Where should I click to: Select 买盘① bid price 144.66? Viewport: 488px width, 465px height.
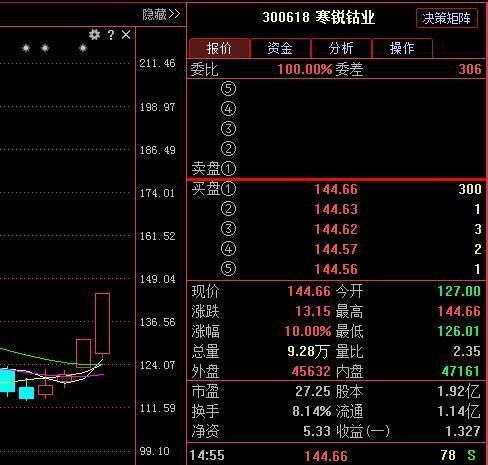[336, 189]
